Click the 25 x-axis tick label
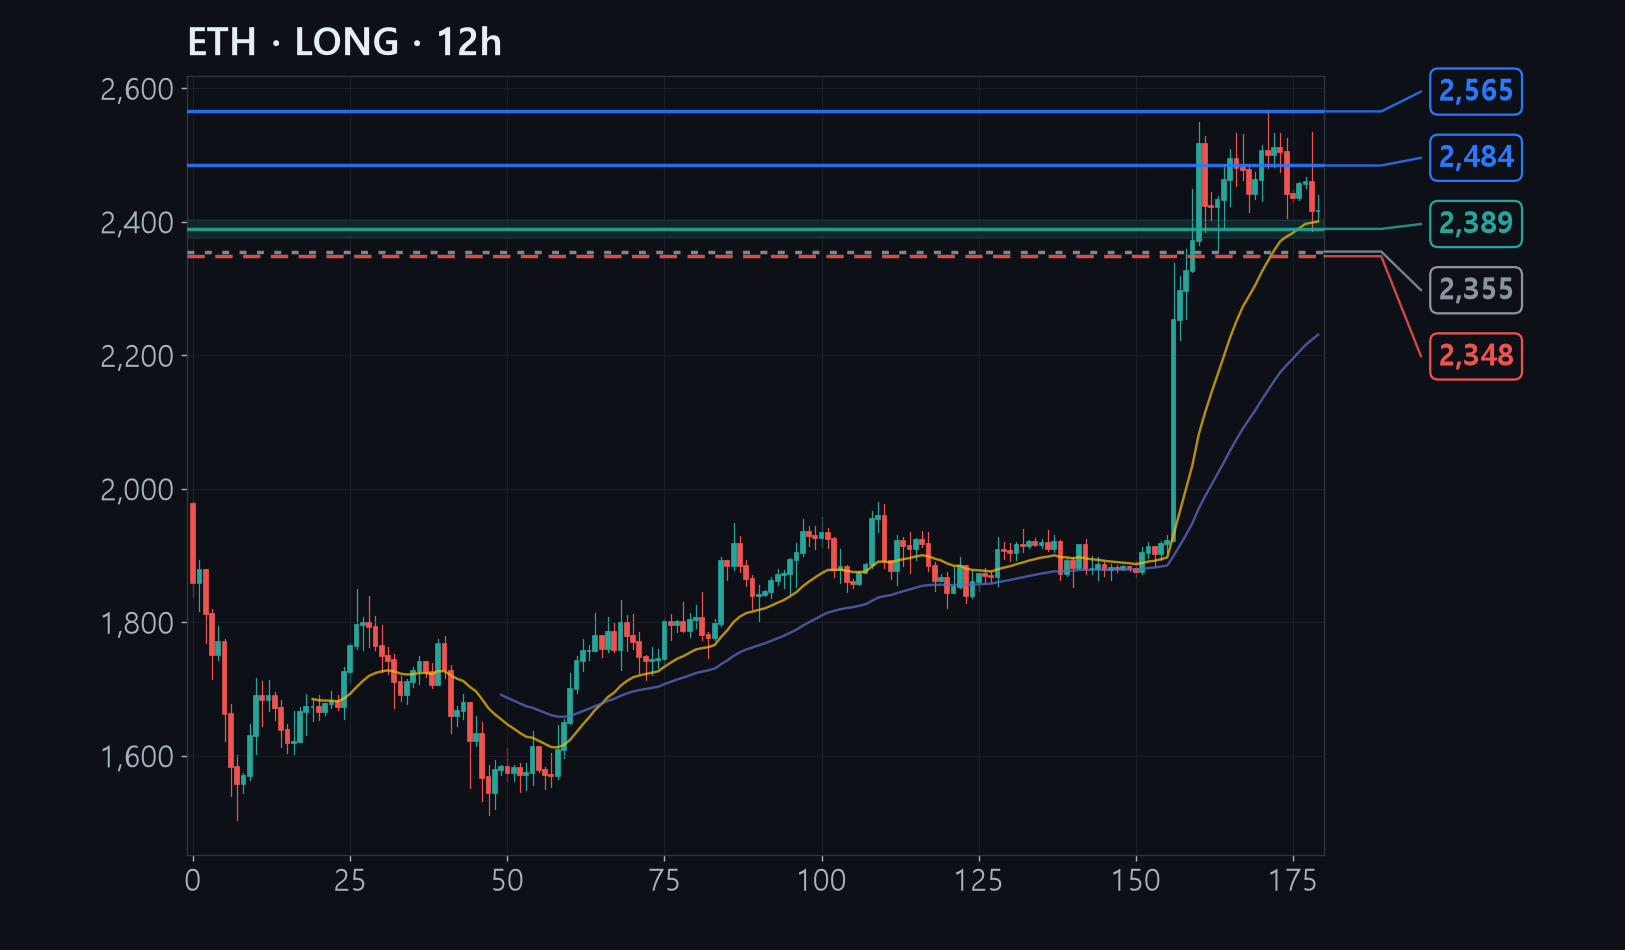The width and height of the screenshot is (1625, 950). [x=350, y=881]
